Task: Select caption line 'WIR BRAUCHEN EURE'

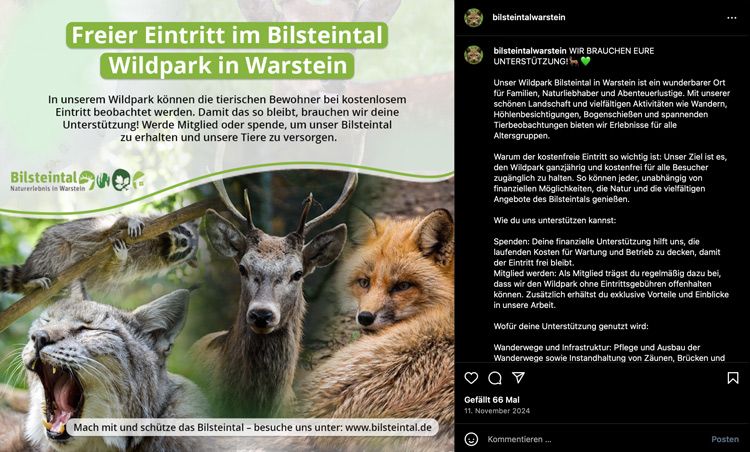Action: (x=611, y=51)
